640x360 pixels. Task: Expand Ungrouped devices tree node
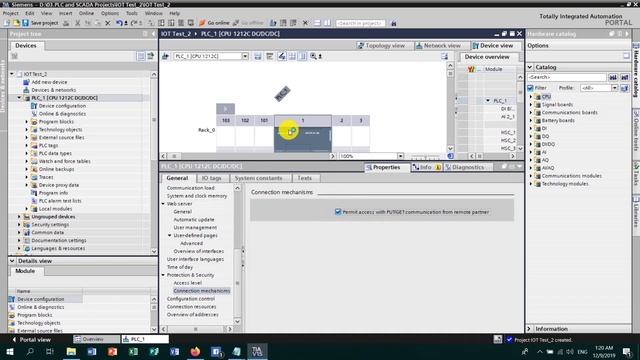click(x=19, y=217)
